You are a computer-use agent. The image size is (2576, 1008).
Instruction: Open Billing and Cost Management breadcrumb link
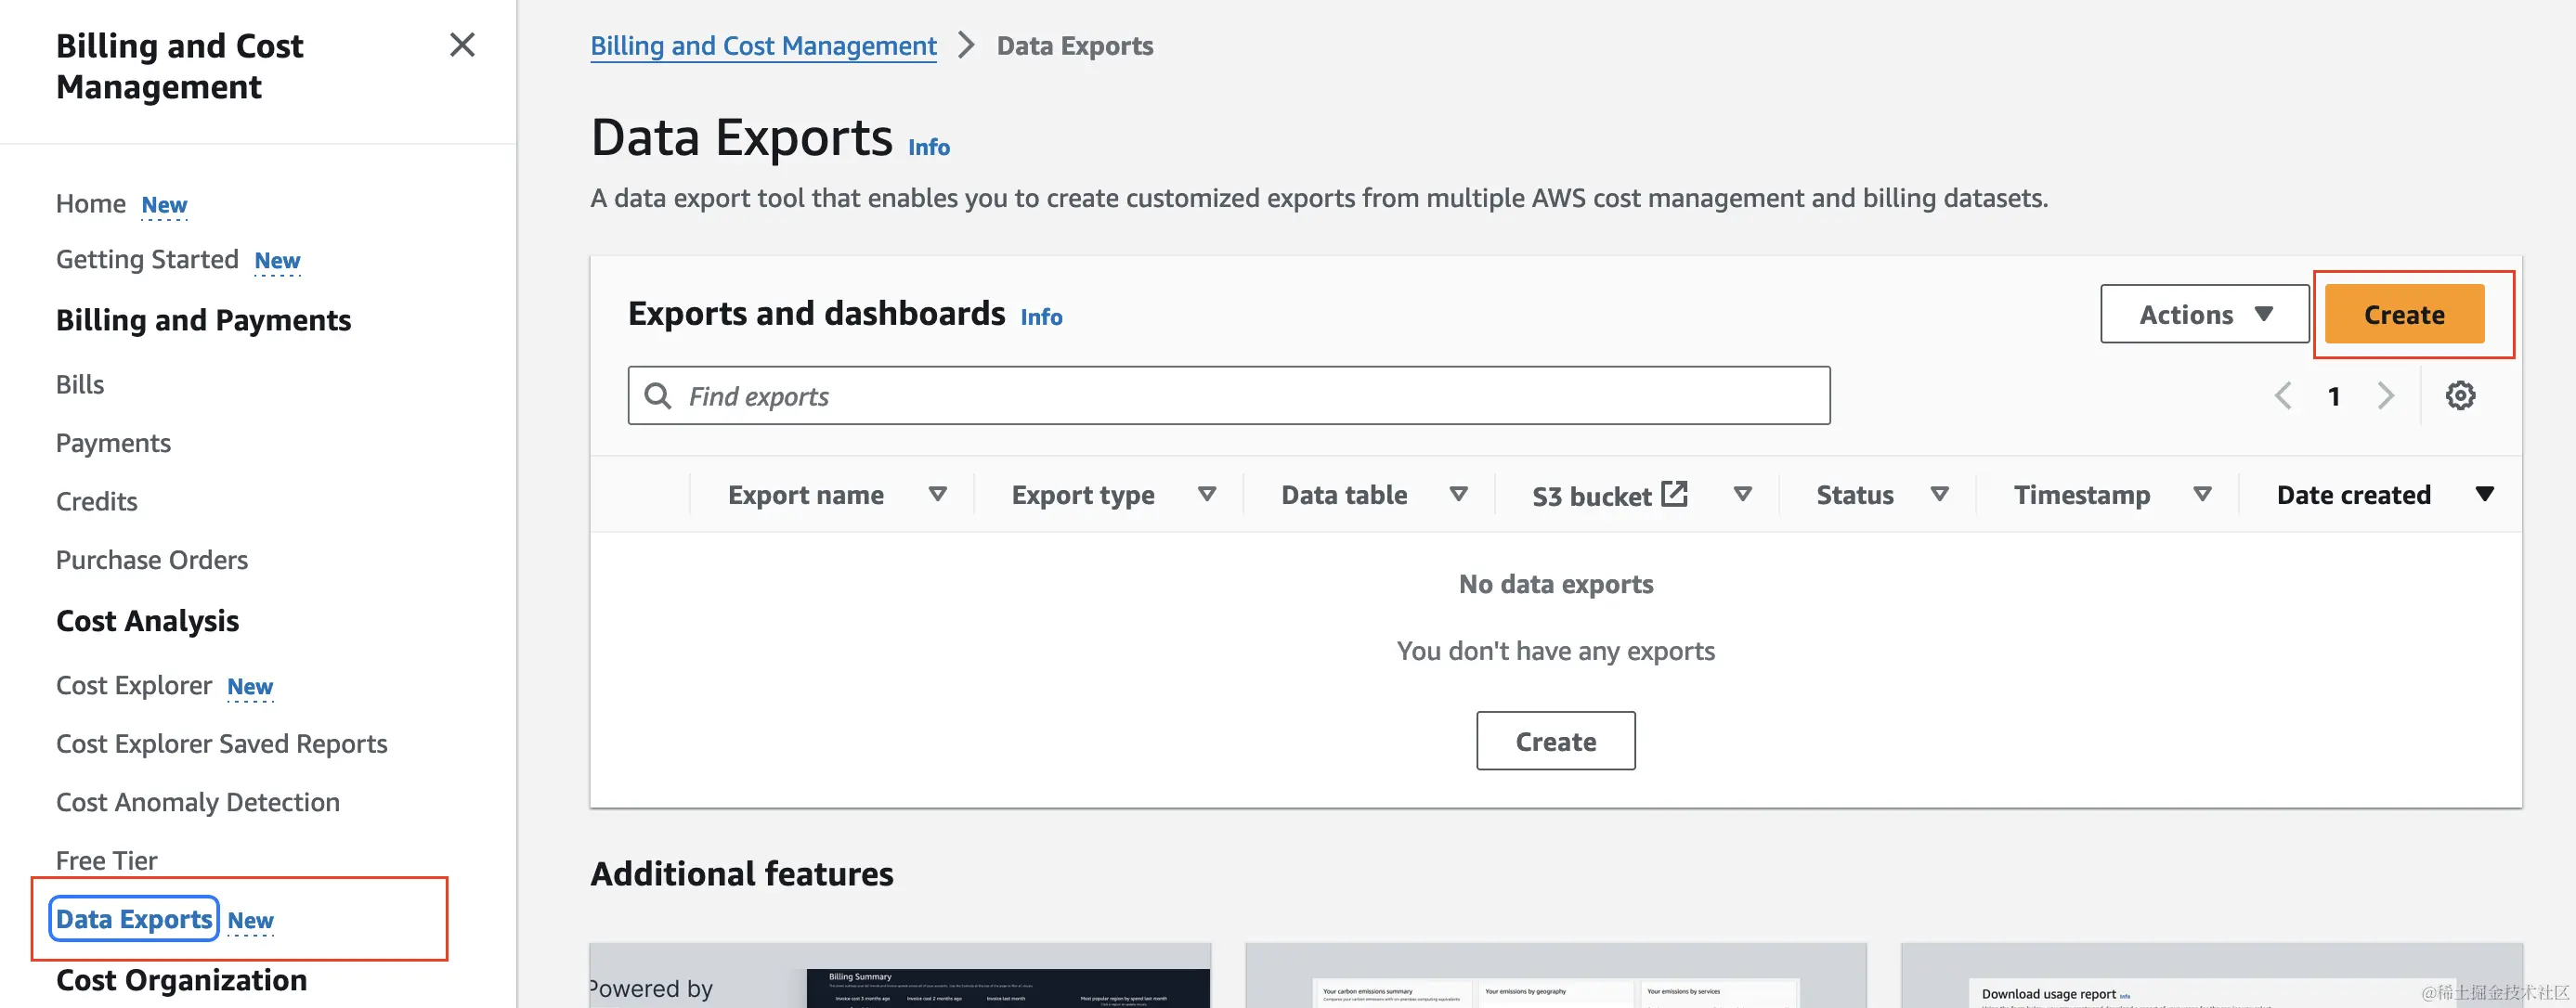(763, 46)
